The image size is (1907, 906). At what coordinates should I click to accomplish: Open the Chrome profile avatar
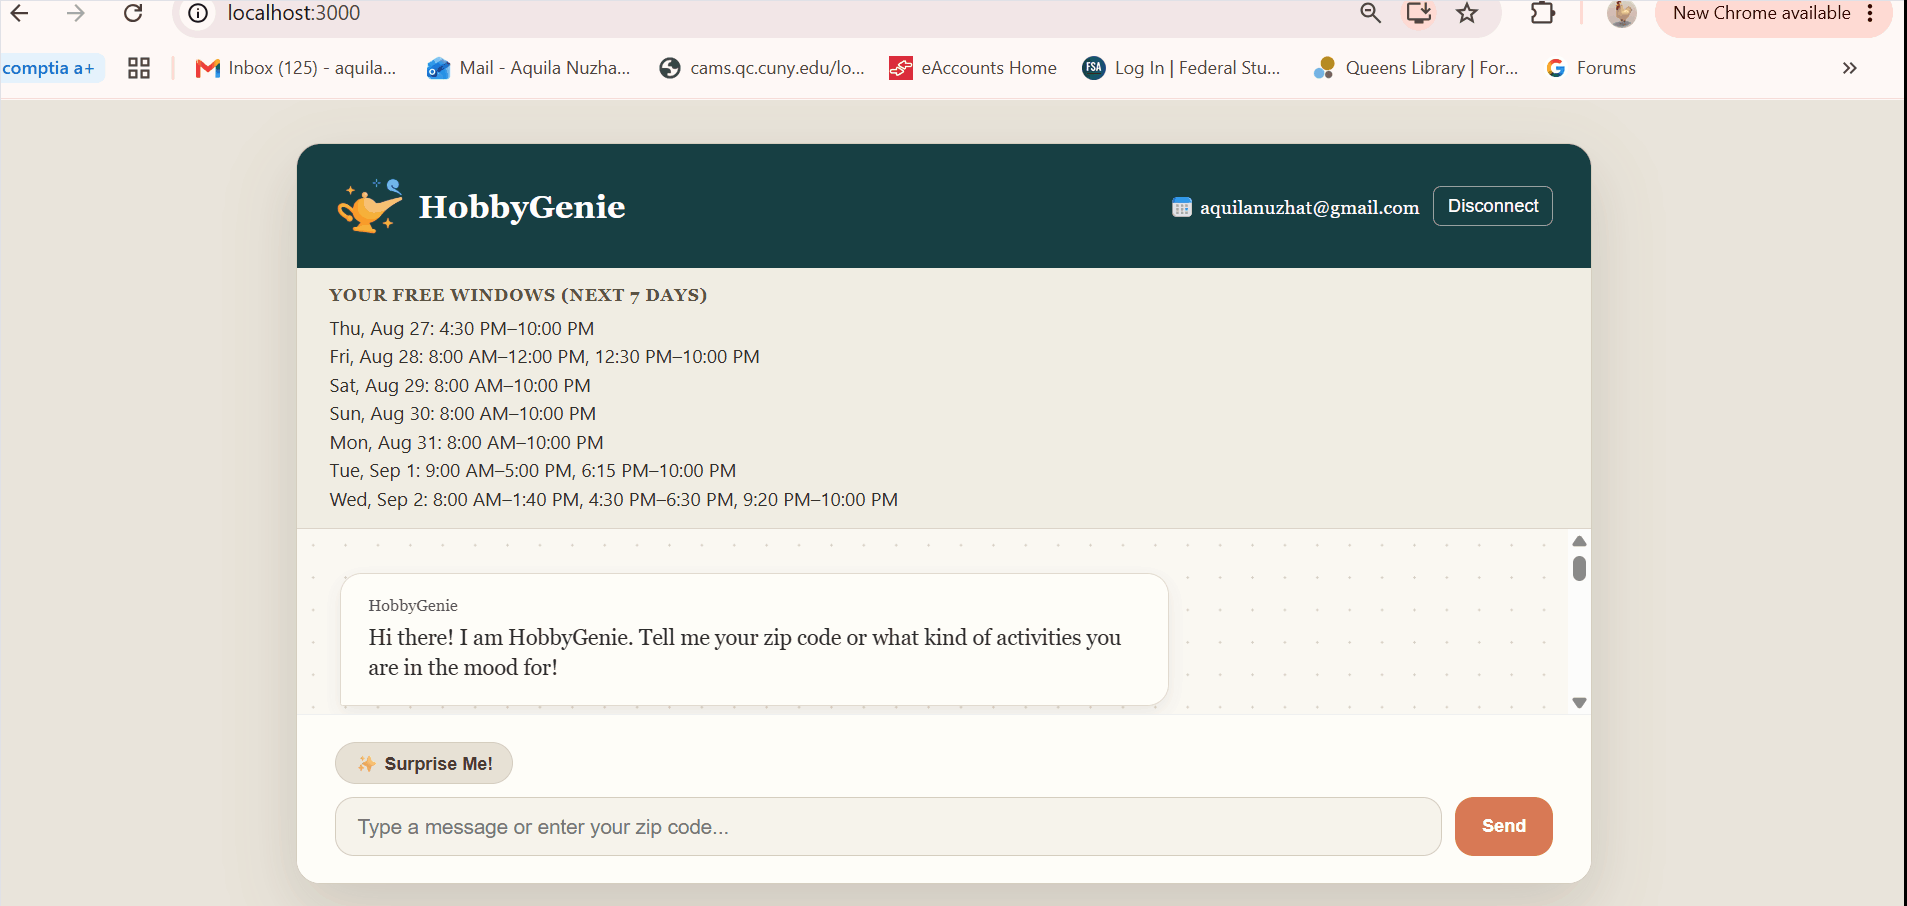[1621, 13]
